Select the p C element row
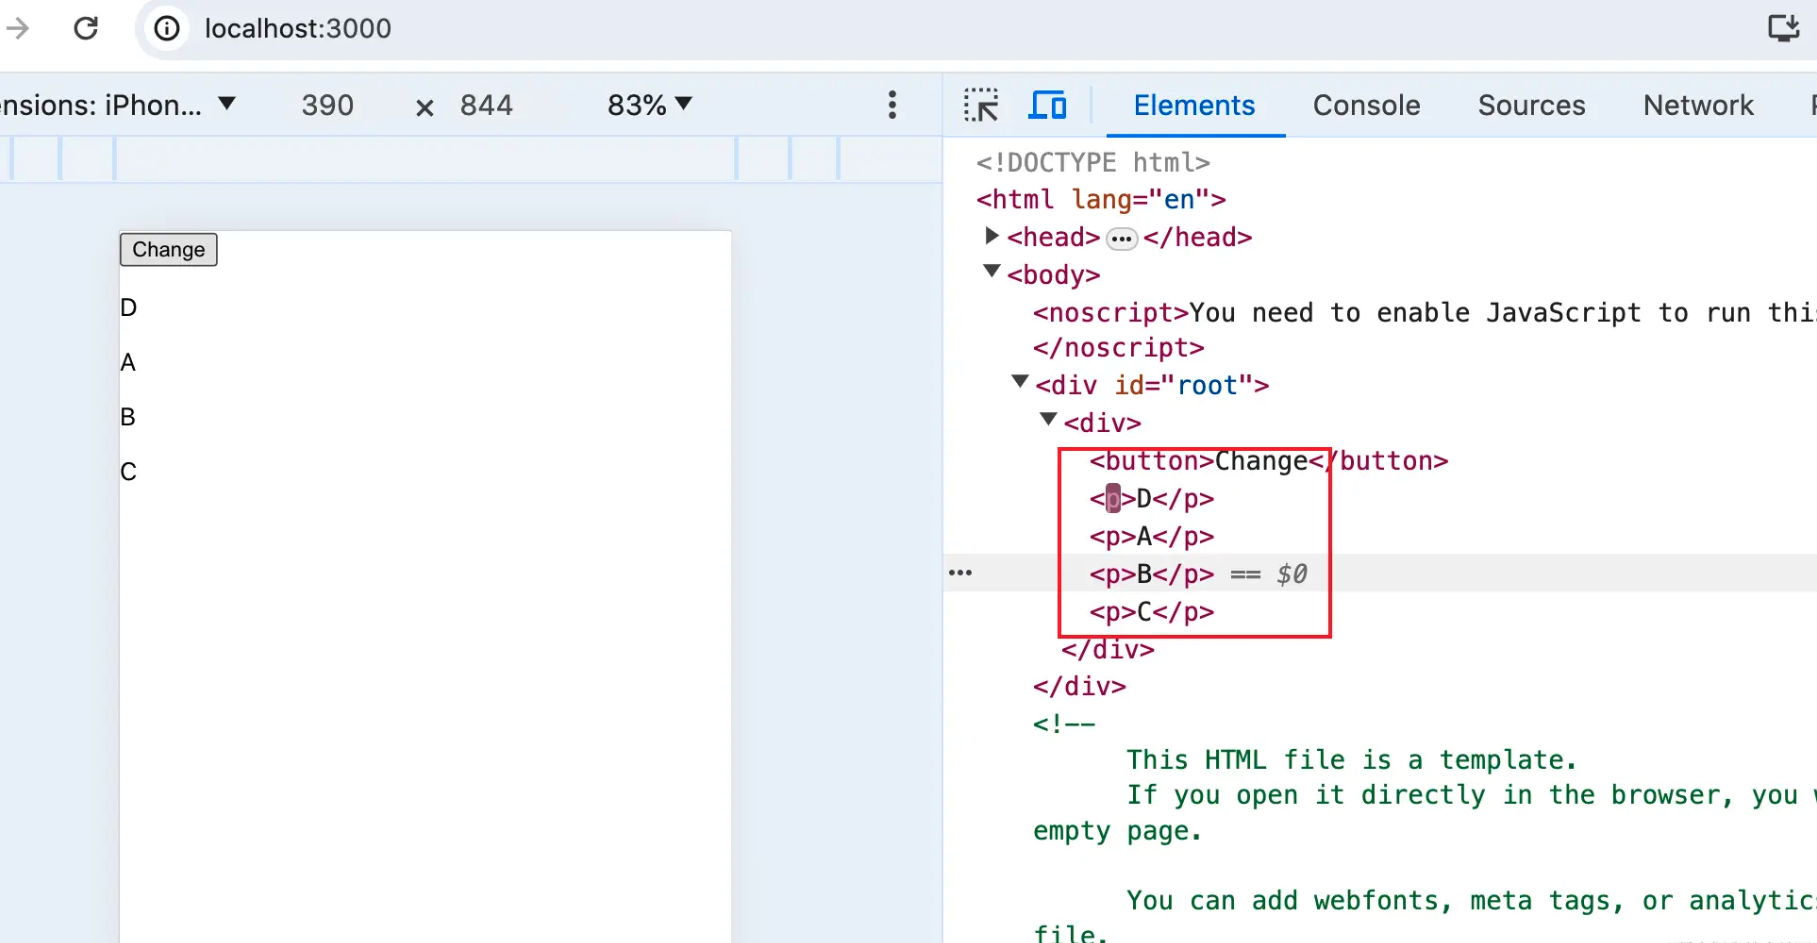 coord(1152,612)
